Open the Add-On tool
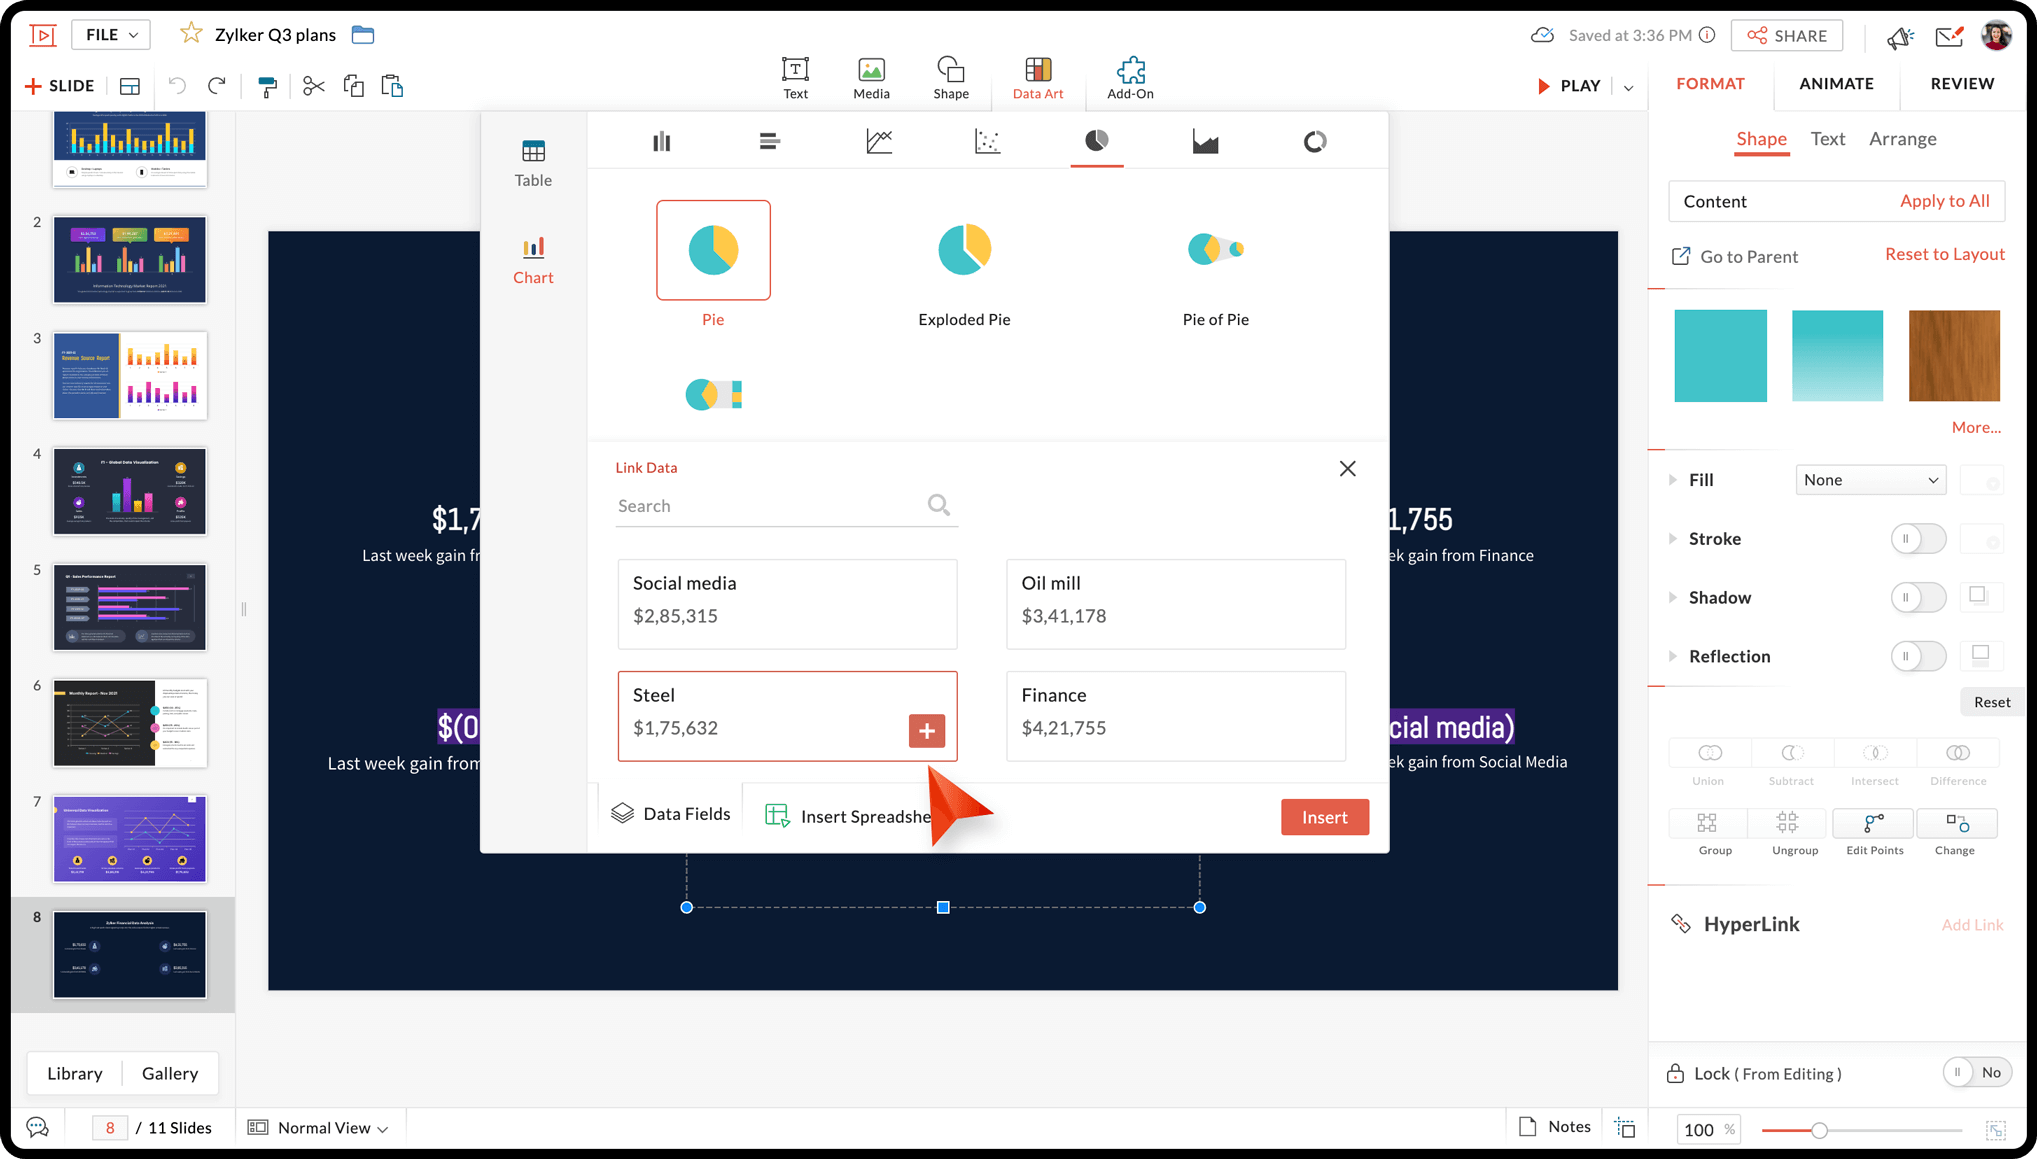The image size is (2037, 1159). pos(1130,77)
